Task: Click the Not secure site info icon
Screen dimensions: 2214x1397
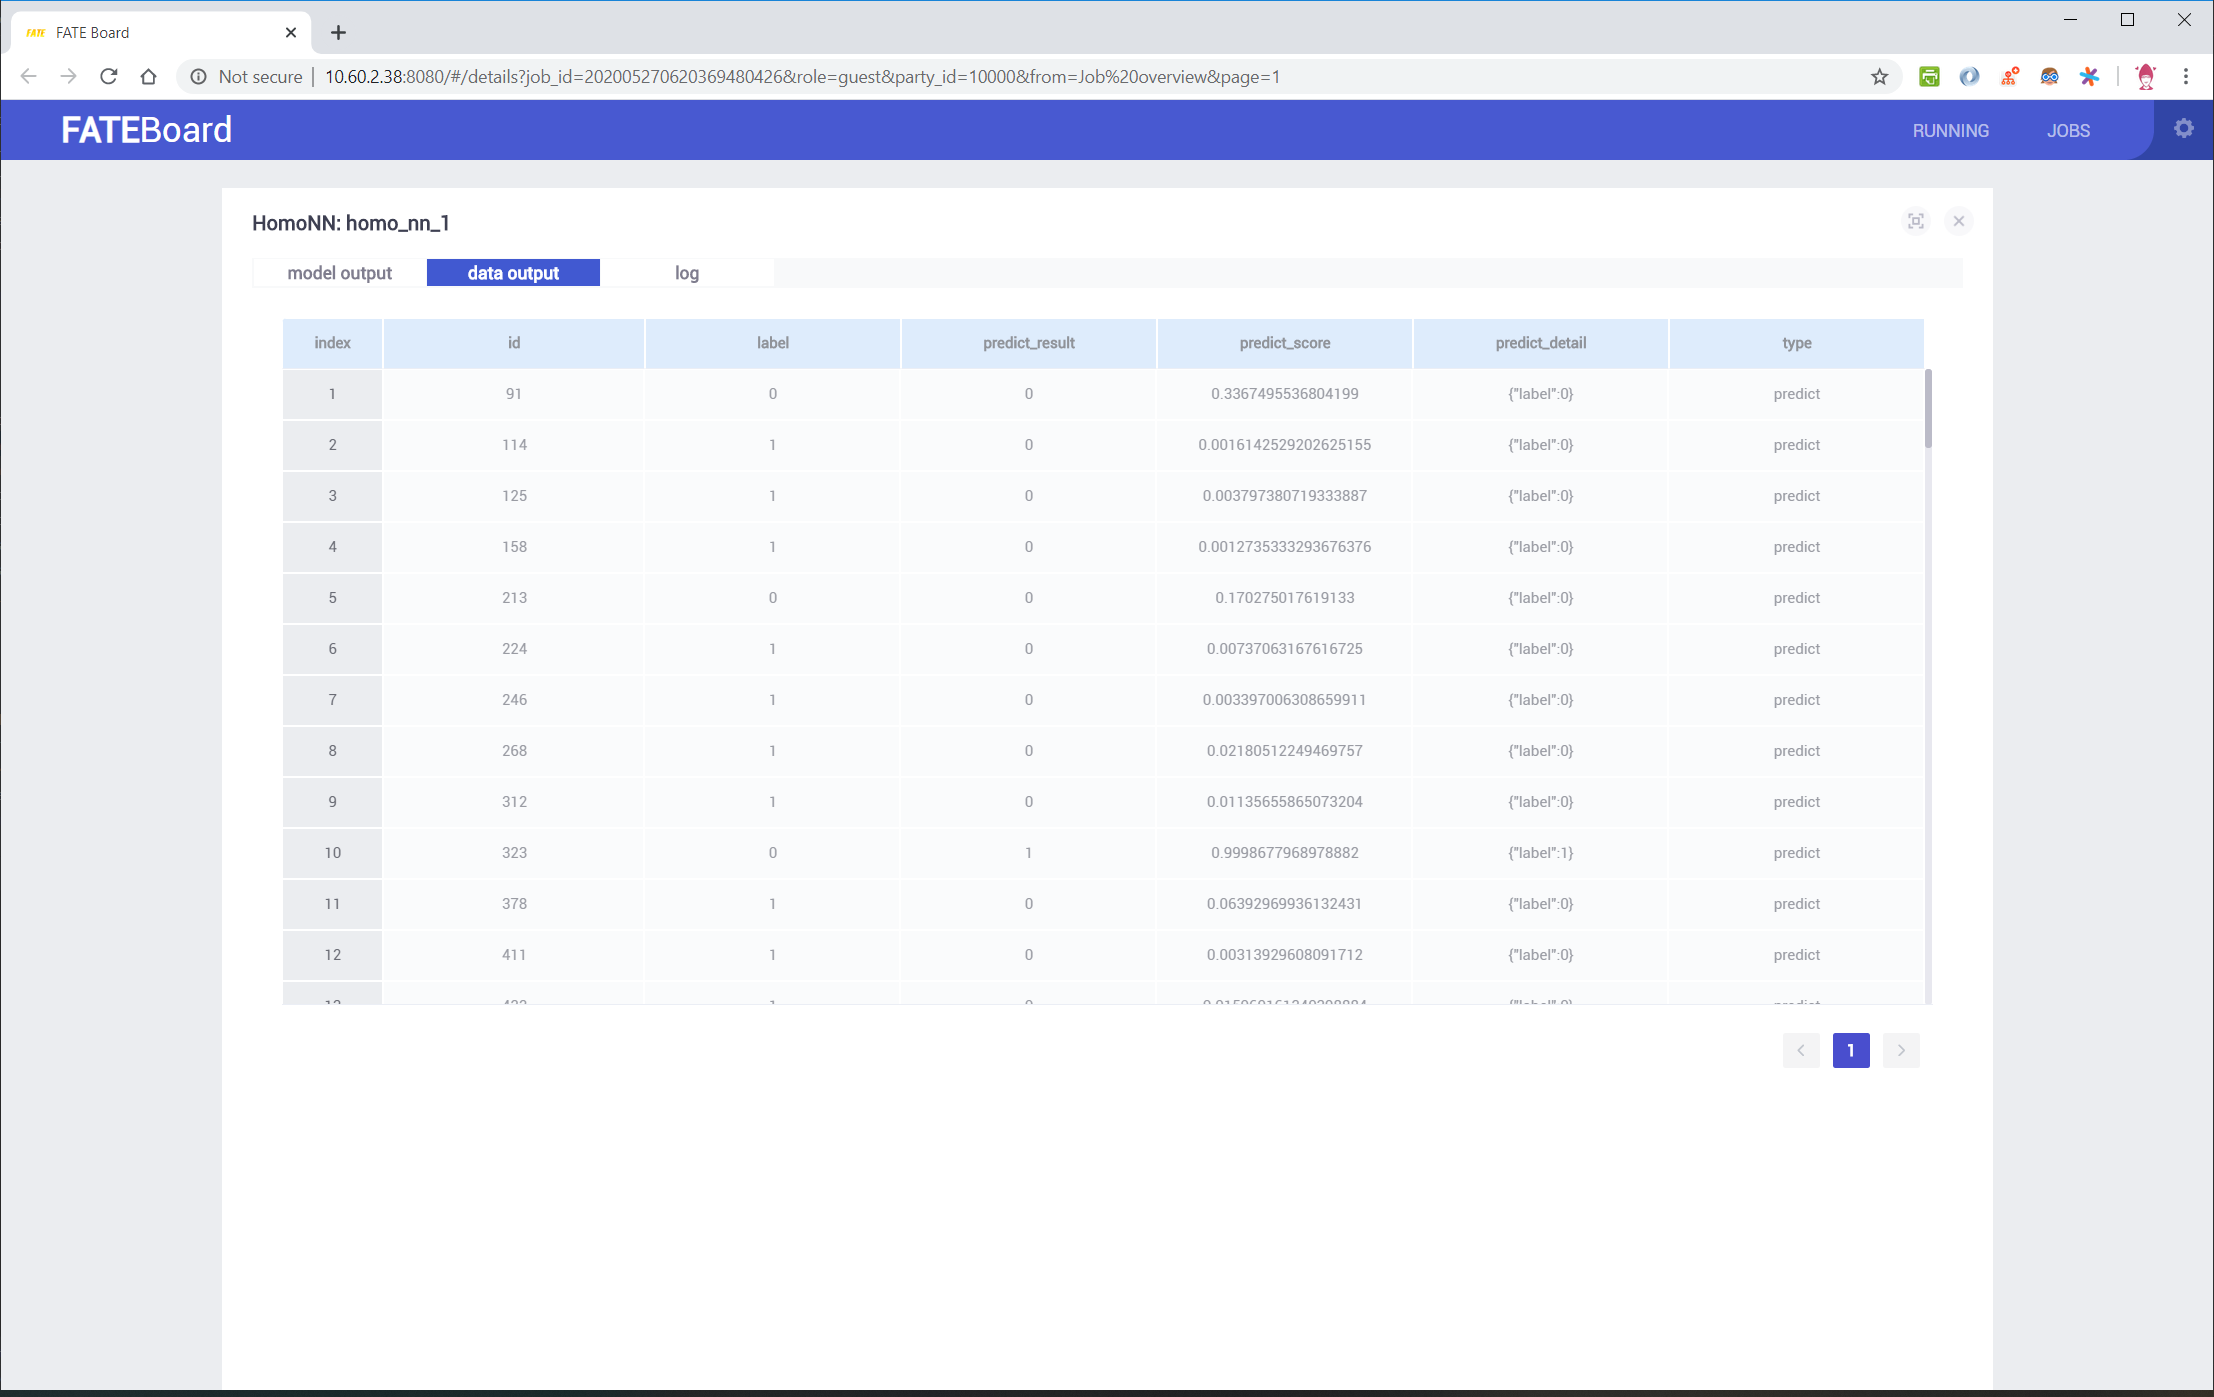Action: pyautogui.click(x=199, y=77)
